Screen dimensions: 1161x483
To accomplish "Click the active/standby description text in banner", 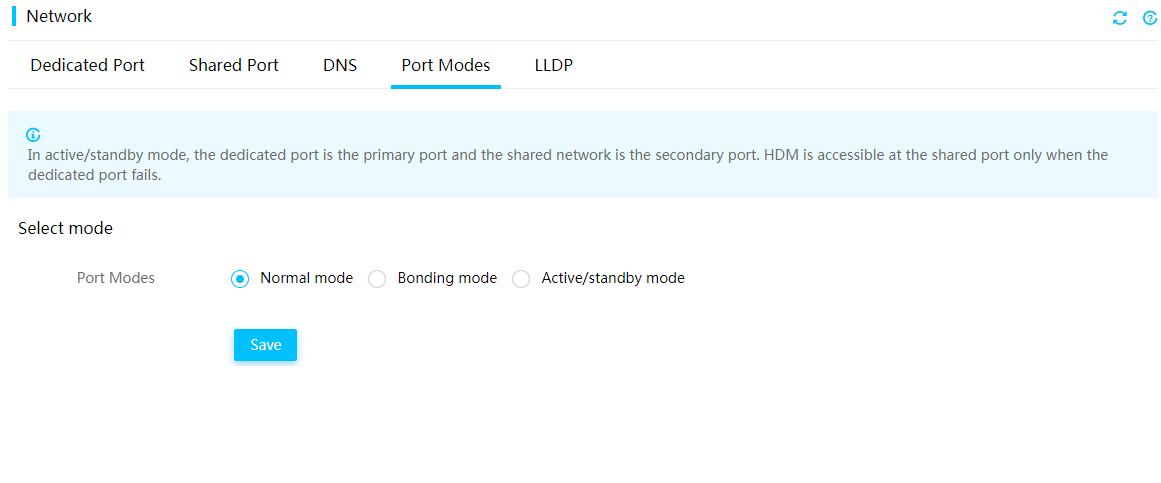I will tap(568, 166).
